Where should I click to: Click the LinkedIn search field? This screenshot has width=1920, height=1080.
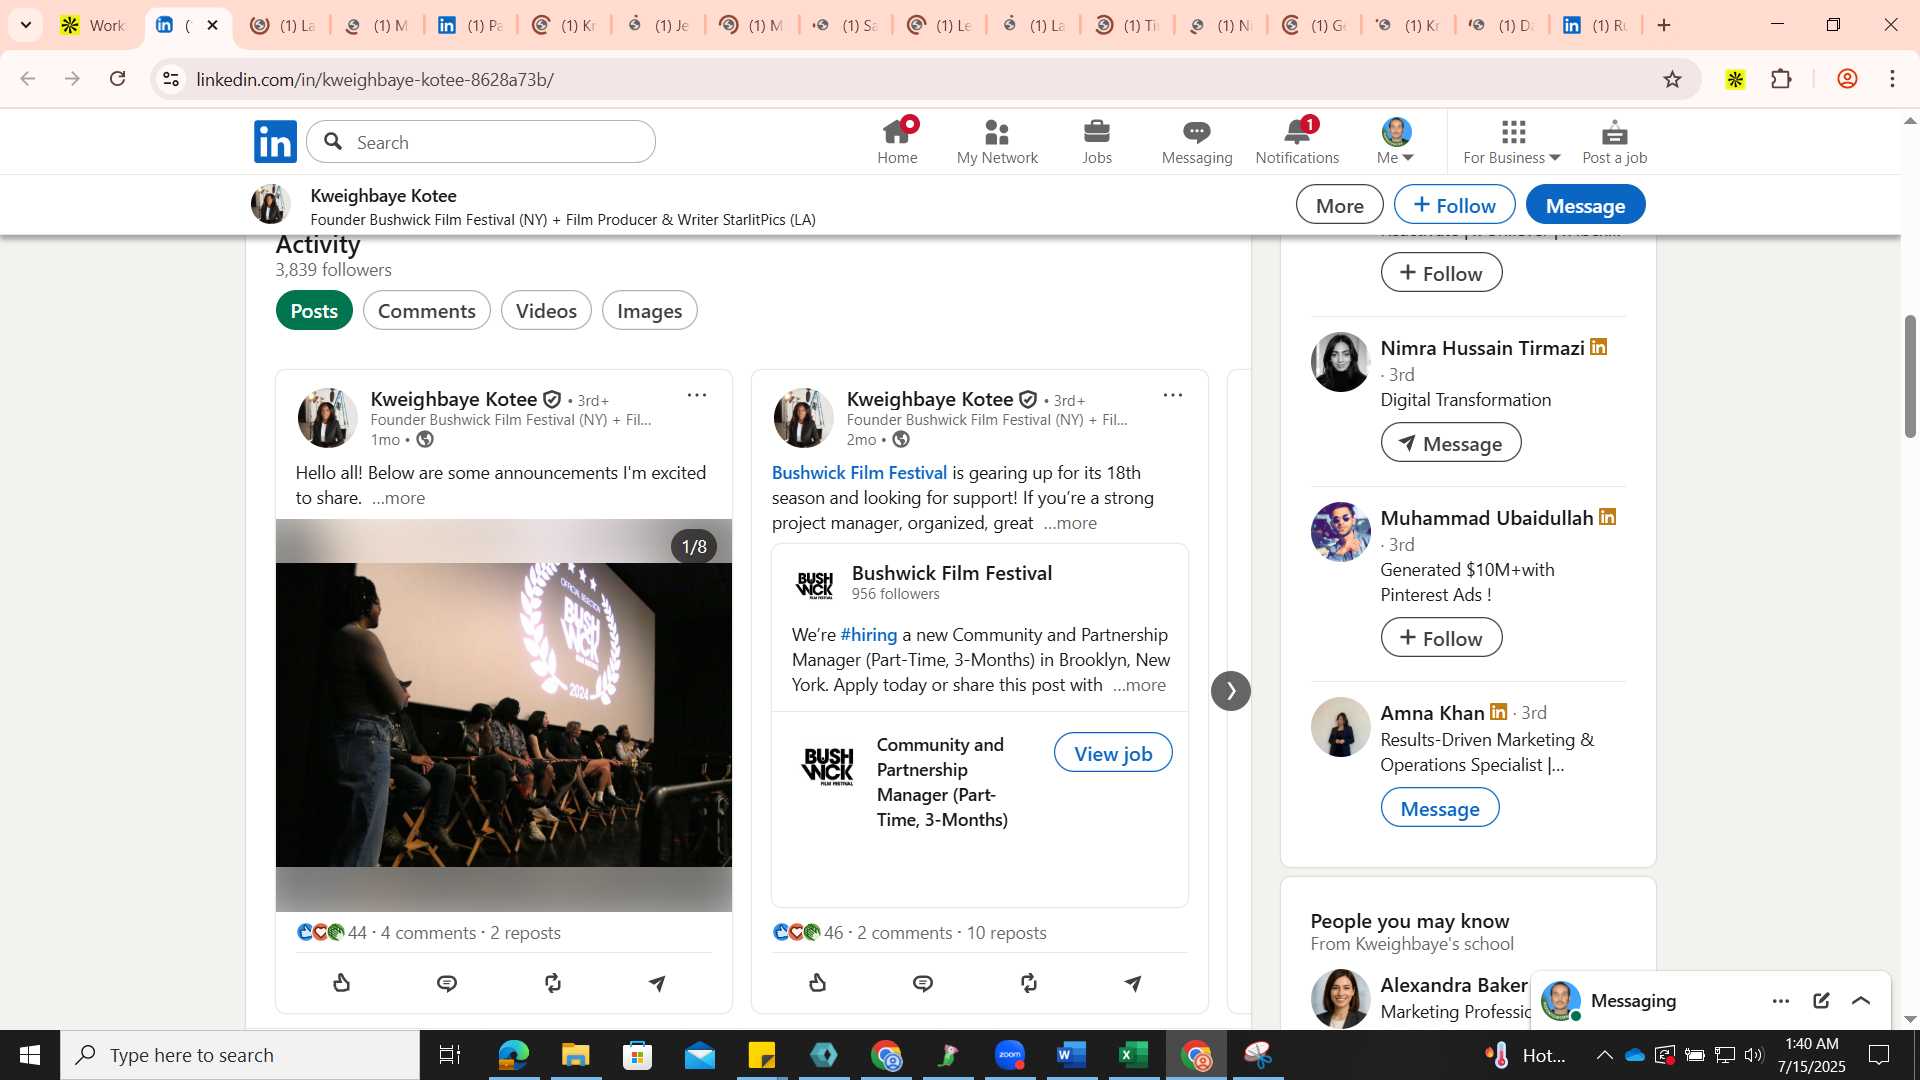481,142
